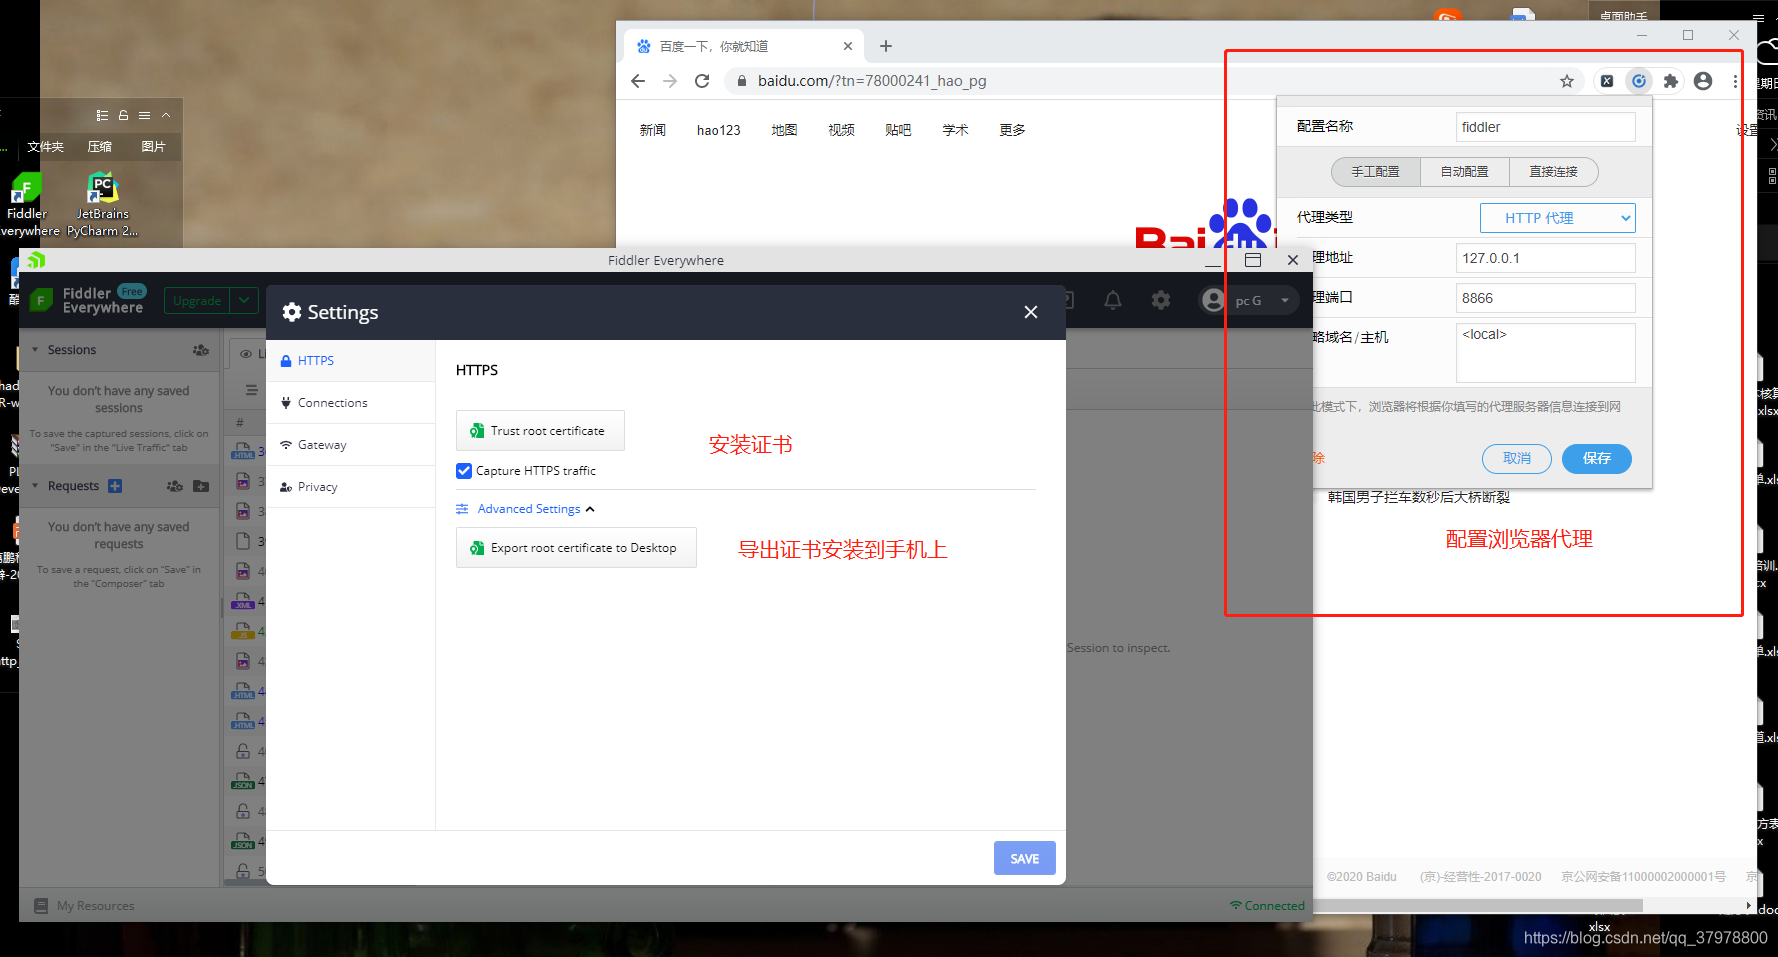Close the Fiddler Settings dialog
Viewport: 1778px width, 957px height.
coord(1031,312)
